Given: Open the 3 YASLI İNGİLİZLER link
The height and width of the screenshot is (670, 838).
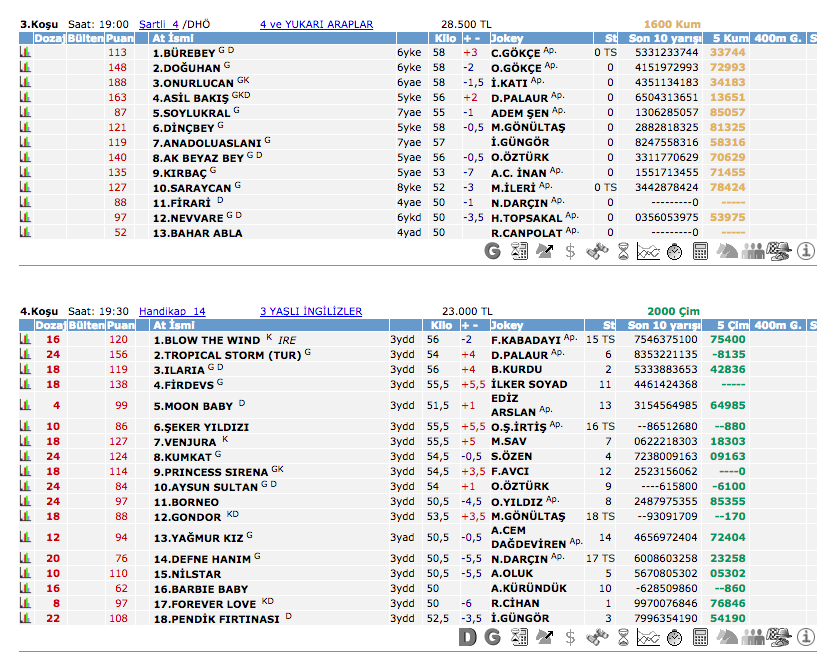Looking at the screenshot, I should (x=311, y=311).
